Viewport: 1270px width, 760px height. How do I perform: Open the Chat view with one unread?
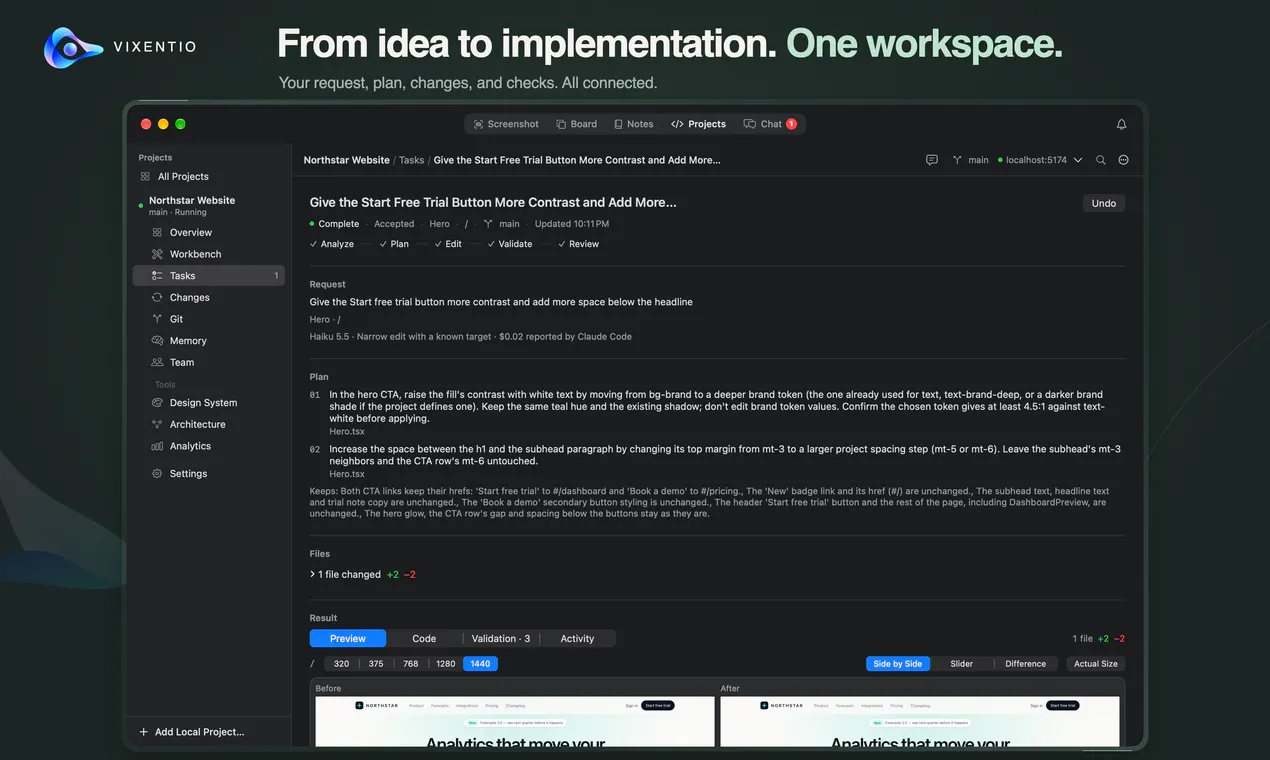pos(770,124)
